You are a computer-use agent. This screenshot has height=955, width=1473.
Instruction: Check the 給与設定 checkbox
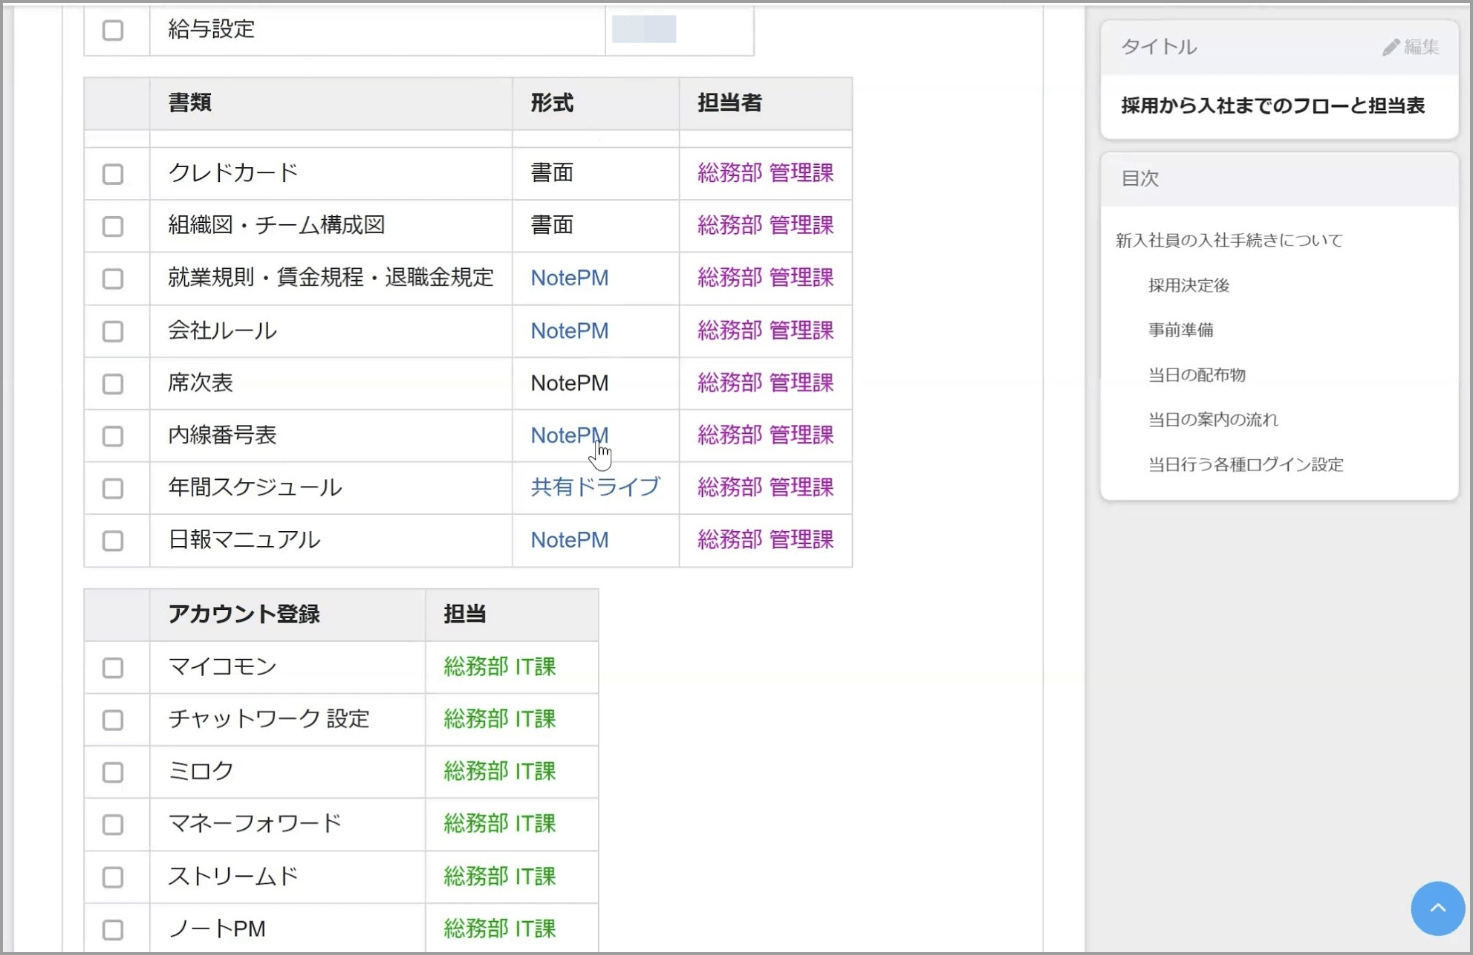[113, 30]
